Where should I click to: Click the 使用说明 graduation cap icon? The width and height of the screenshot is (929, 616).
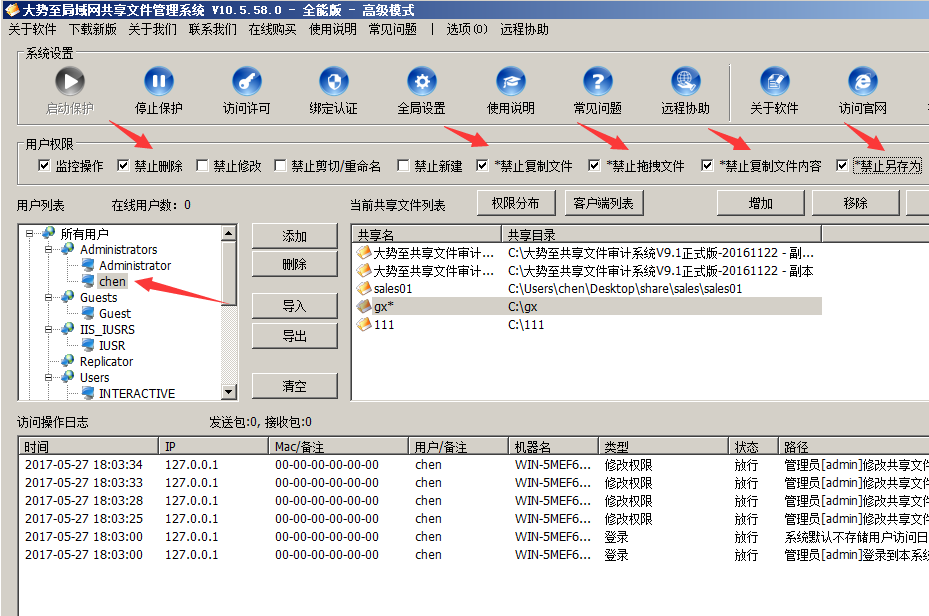pyautogui.click(x=511, y=82)
